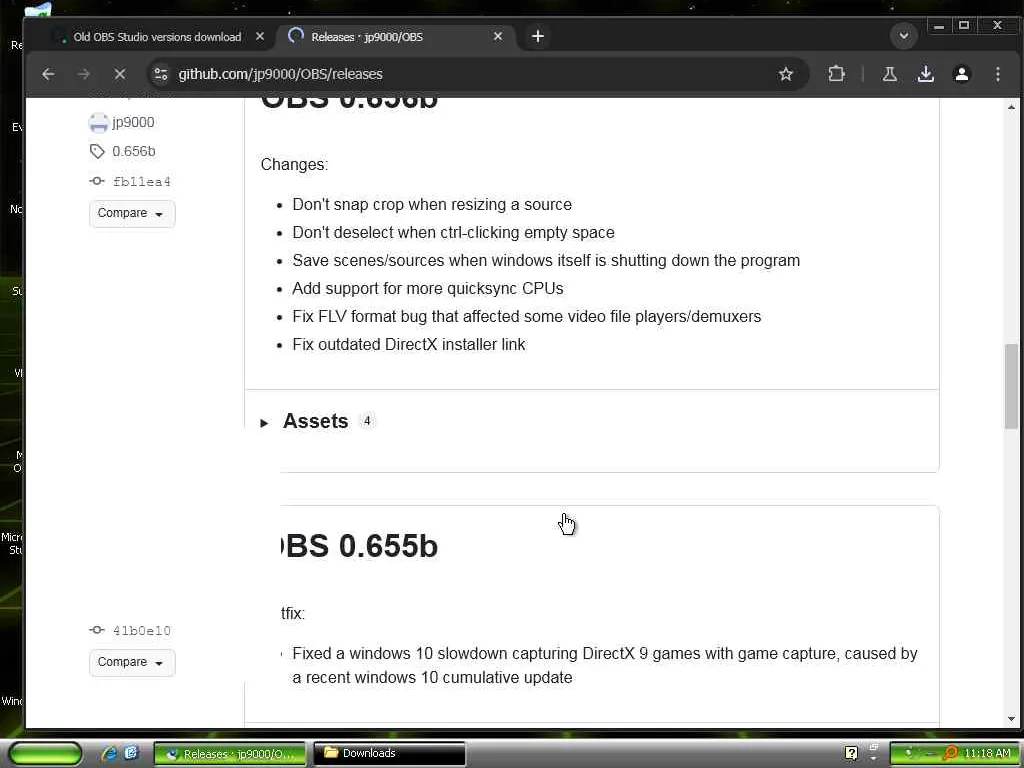Switch to Releases jp9000 taskbar button
1024x768 pixels.
pyautogui.click(x=229, y=754)
